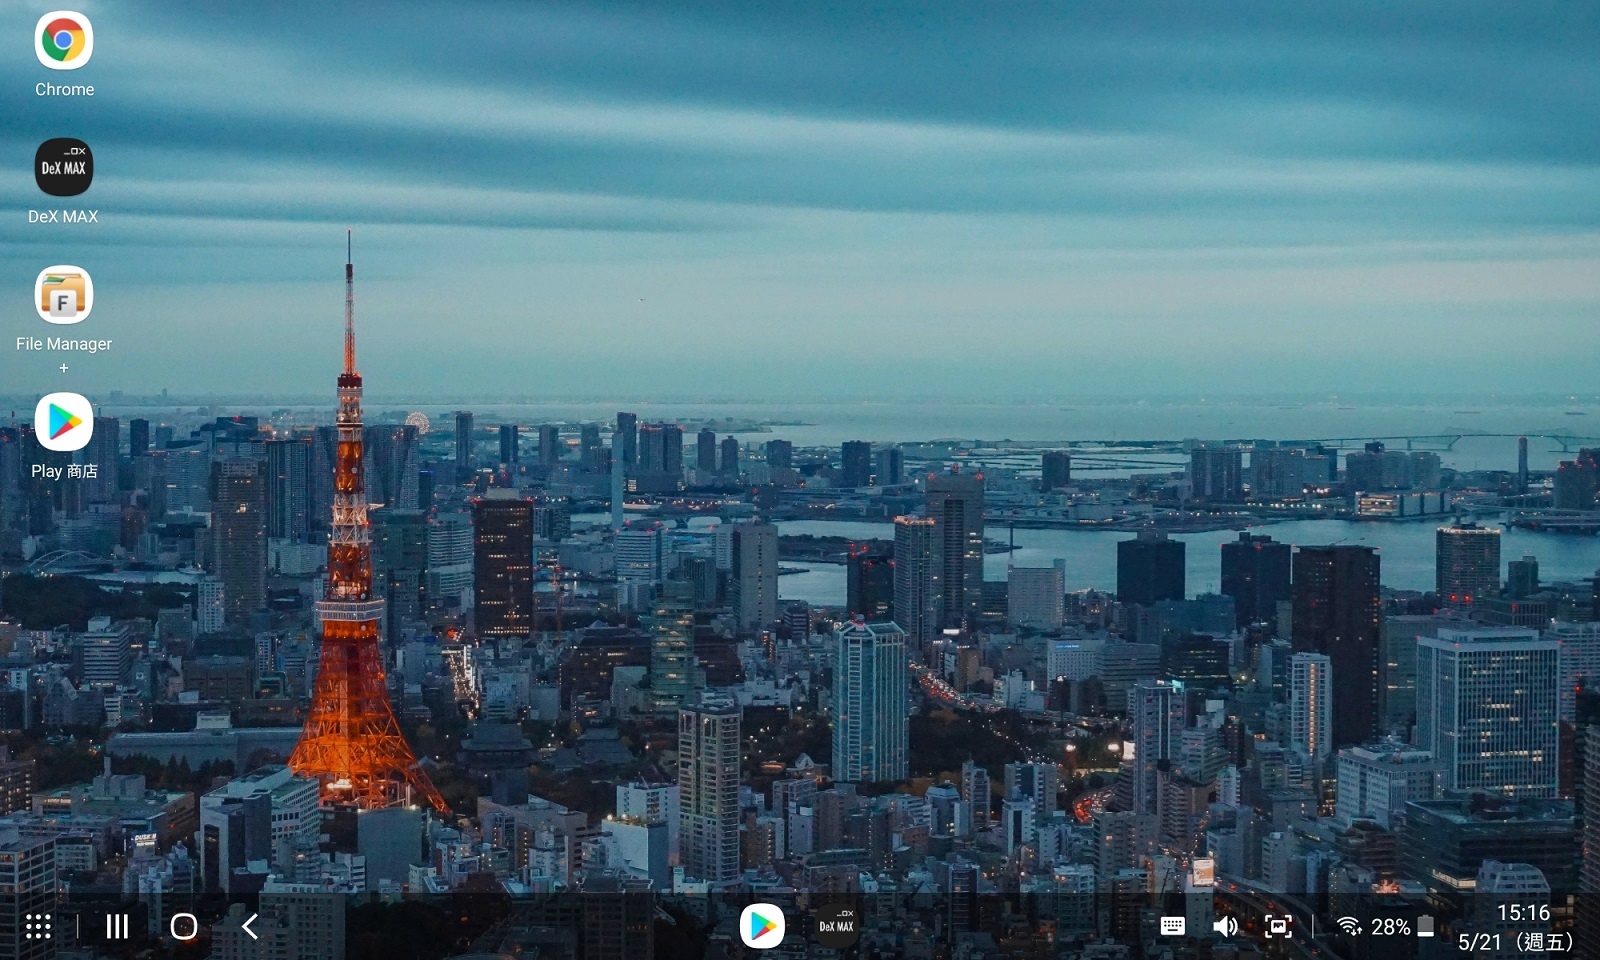Image resolution: width=1600 pixels, height=960 pixels.
Task: Launch DeX MAX from the desktop
Action: [64, 182]
